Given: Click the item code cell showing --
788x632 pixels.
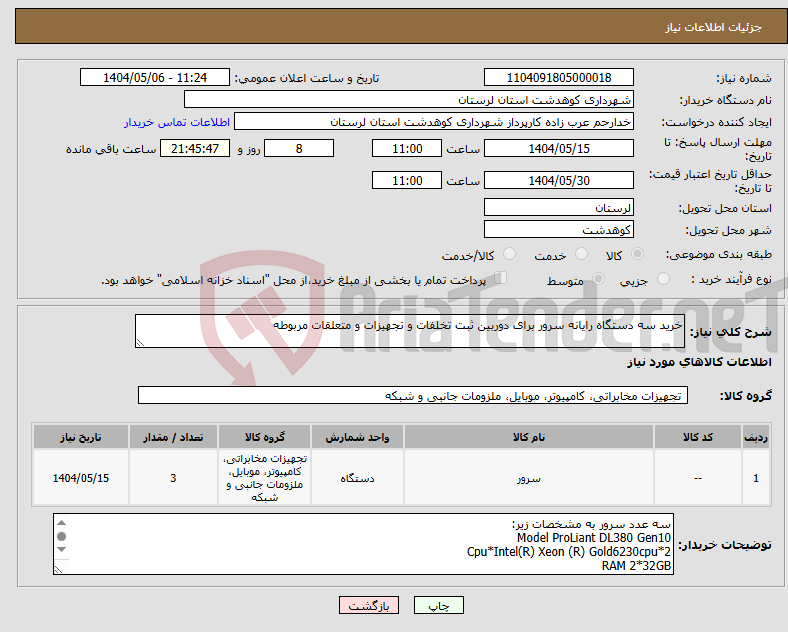Looking at the screenshot, I should click(x=698, y=478).
